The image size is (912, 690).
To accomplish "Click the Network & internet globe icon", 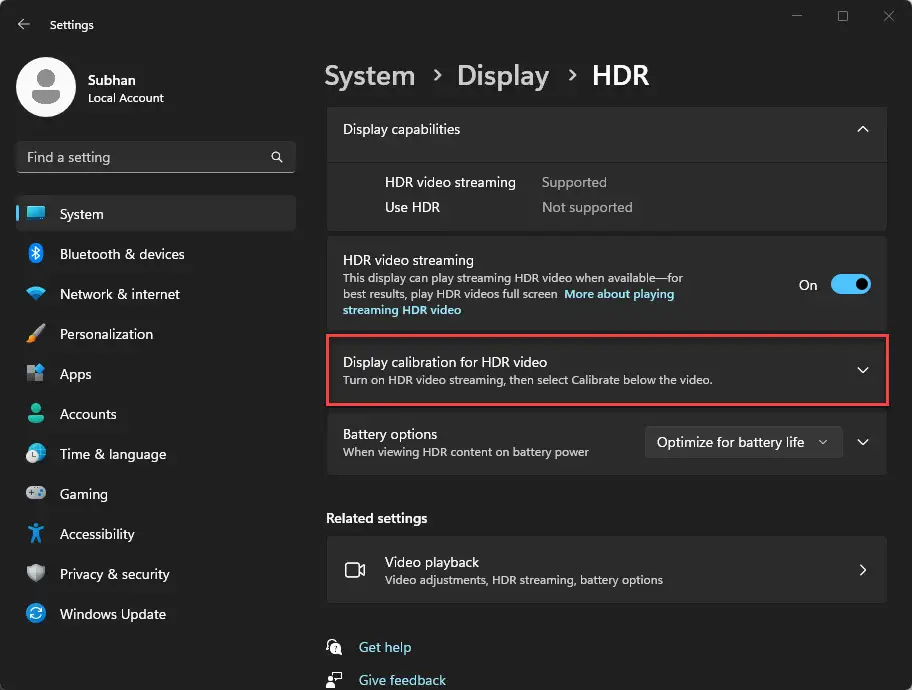I will click(37, 294).
